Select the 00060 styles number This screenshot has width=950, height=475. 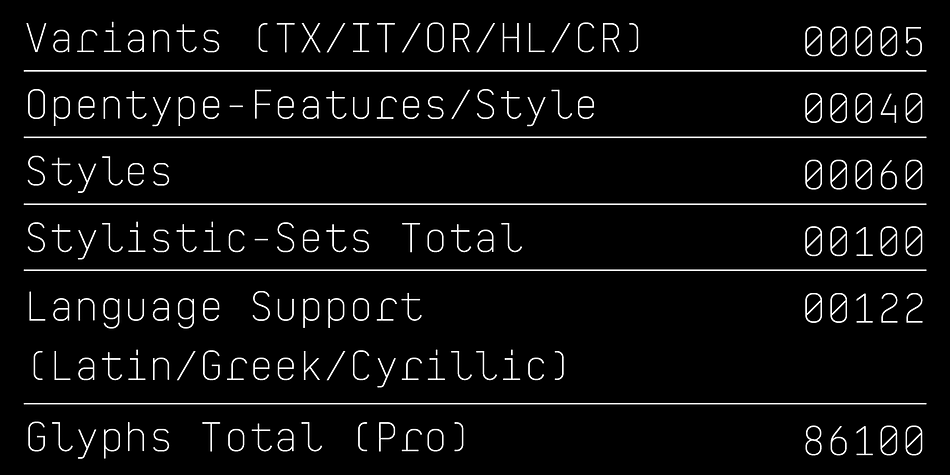coord(864,174)
